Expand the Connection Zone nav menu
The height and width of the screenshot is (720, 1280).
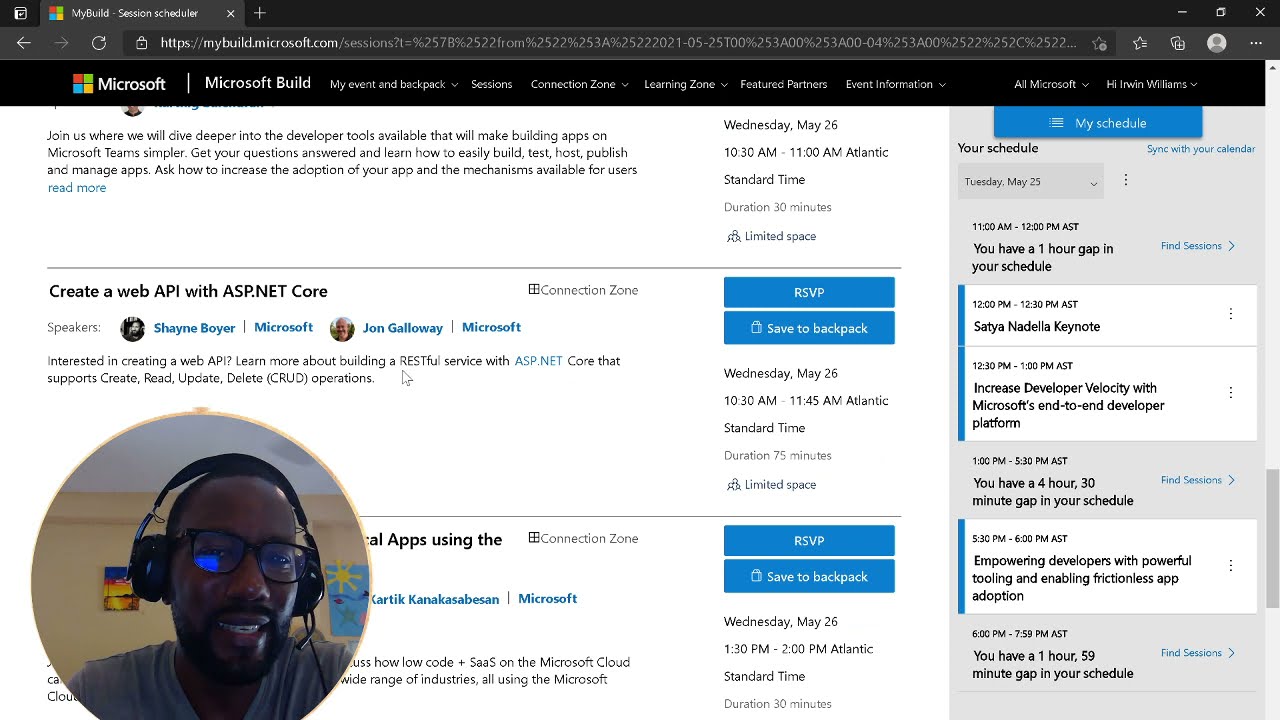[579, 84]
